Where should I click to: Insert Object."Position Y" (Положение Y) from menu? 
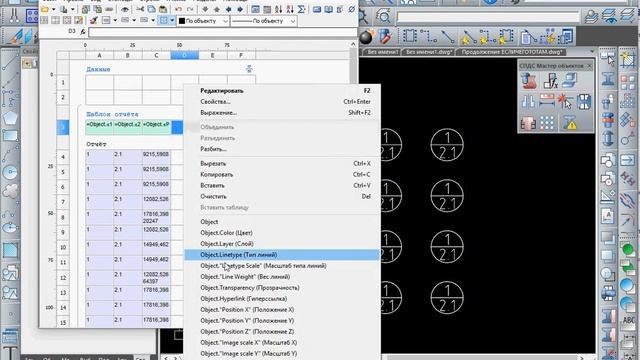coord(282,321)
